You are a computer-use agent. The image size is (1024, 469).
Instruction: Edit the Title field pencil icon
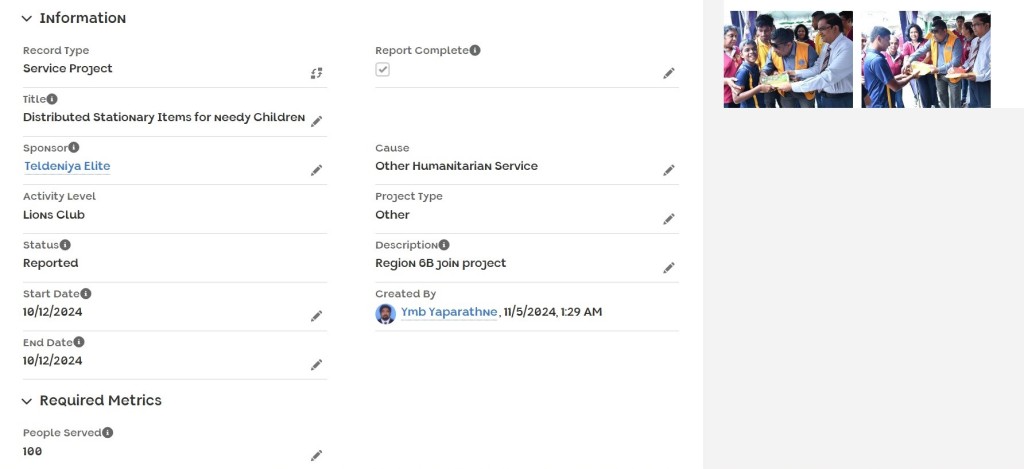coord(317,121)
